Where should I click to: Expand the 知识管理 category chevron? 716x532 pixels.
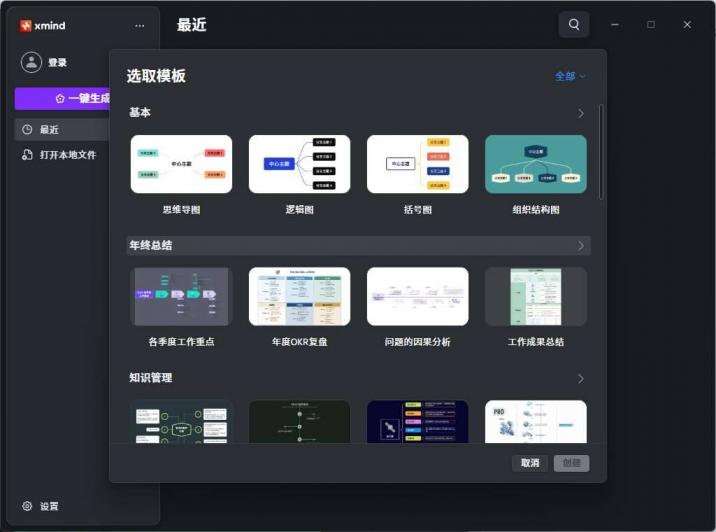[x=581, y=379]
